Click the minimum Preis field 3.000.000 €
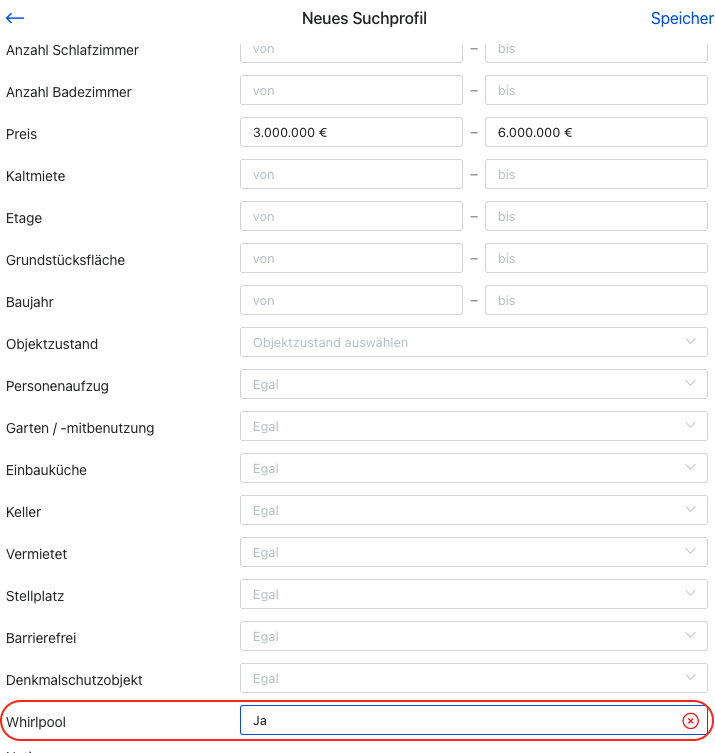 pyautogui.click(x=351, y=132)
